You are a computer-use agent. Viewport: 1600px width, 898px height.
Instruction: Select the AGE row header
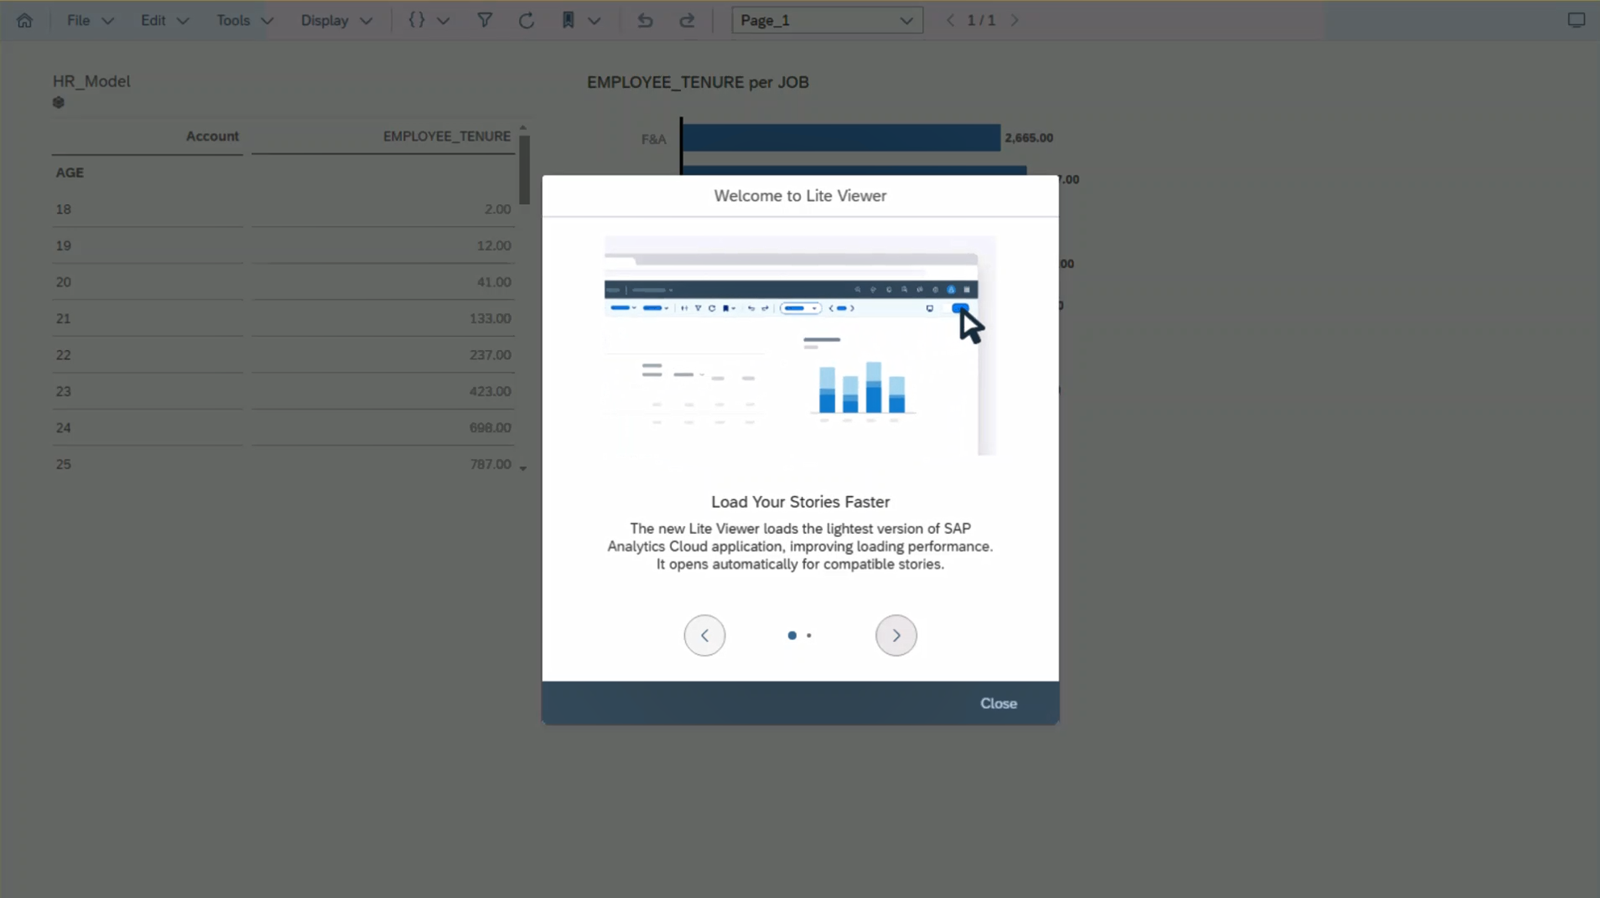(x=70, y=172)
